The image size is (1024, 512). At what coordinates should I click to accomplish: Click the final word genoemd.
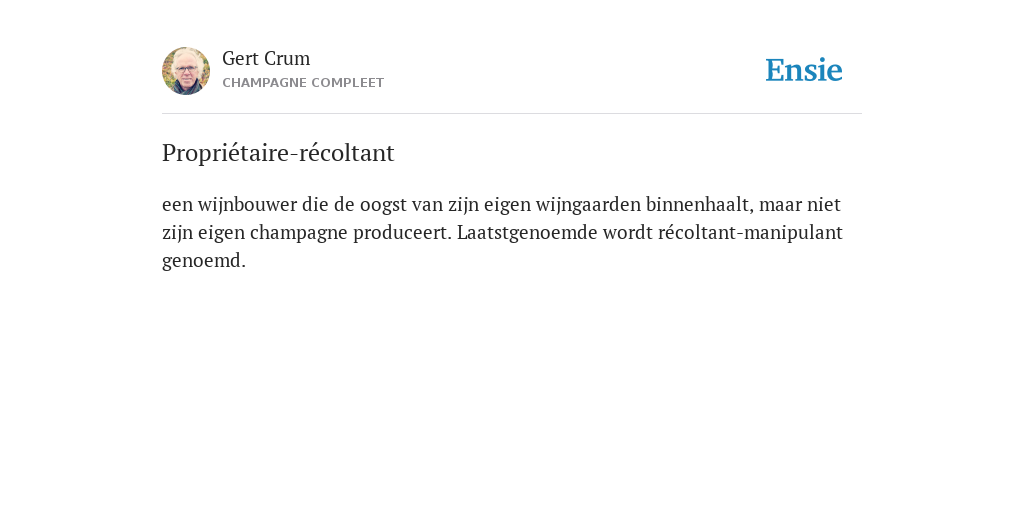pos(204,261)
